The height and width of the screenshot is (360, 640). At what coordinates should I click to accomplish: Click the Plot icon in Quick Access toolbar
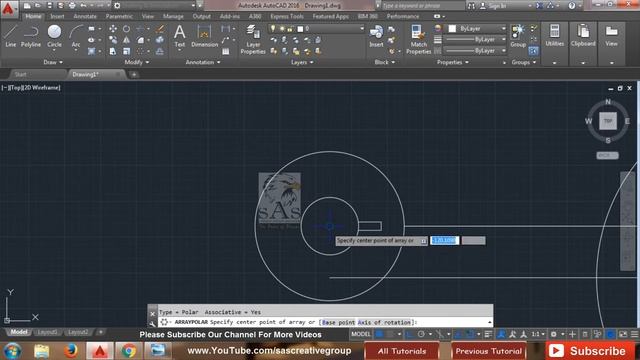pyautogui.click(x=72, y=6)
